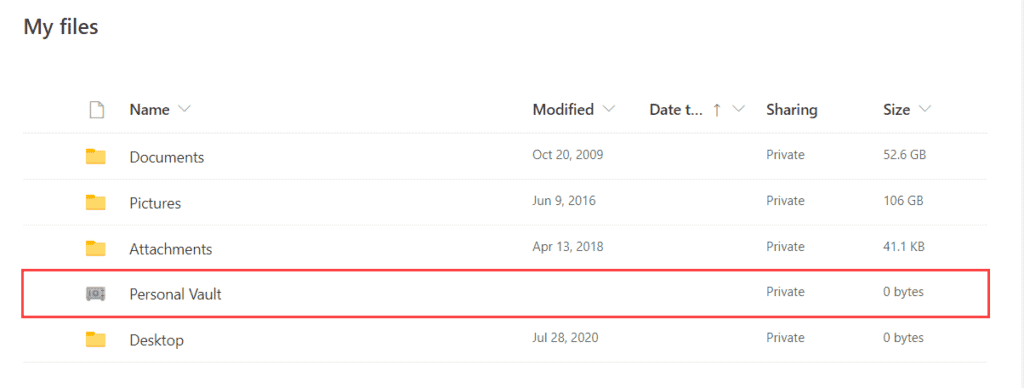Expand the Size column dropdown chevron
Viewport: 1024px width, 388px height.
(925, 110)
